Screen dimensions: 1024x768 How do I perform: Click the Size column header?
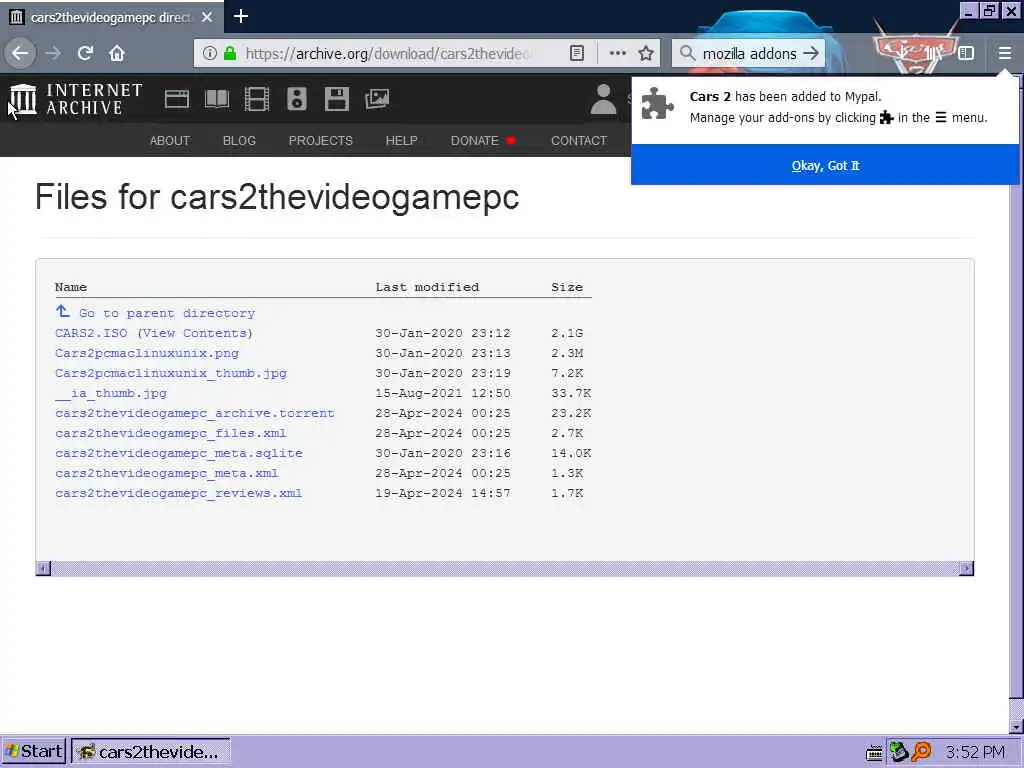(567, 287)
